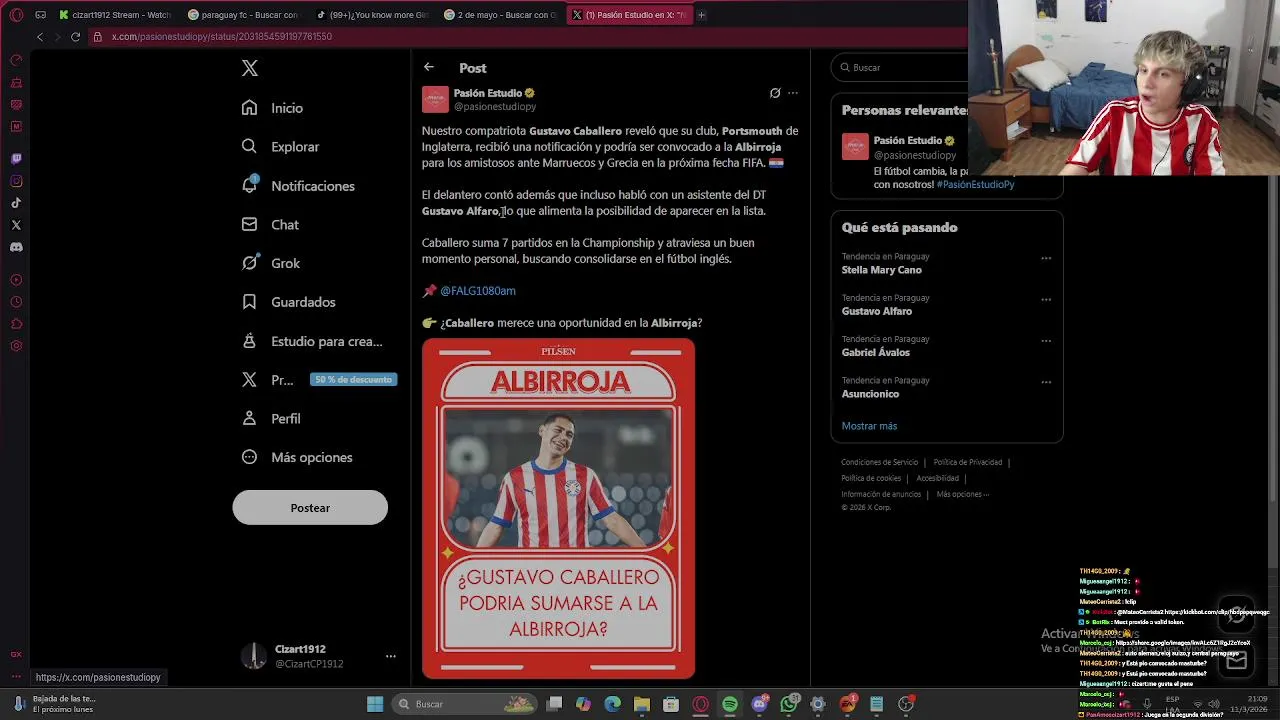Click Mostrar más under trends
The width and height of the screenshot is (1280, 720).
869,426
